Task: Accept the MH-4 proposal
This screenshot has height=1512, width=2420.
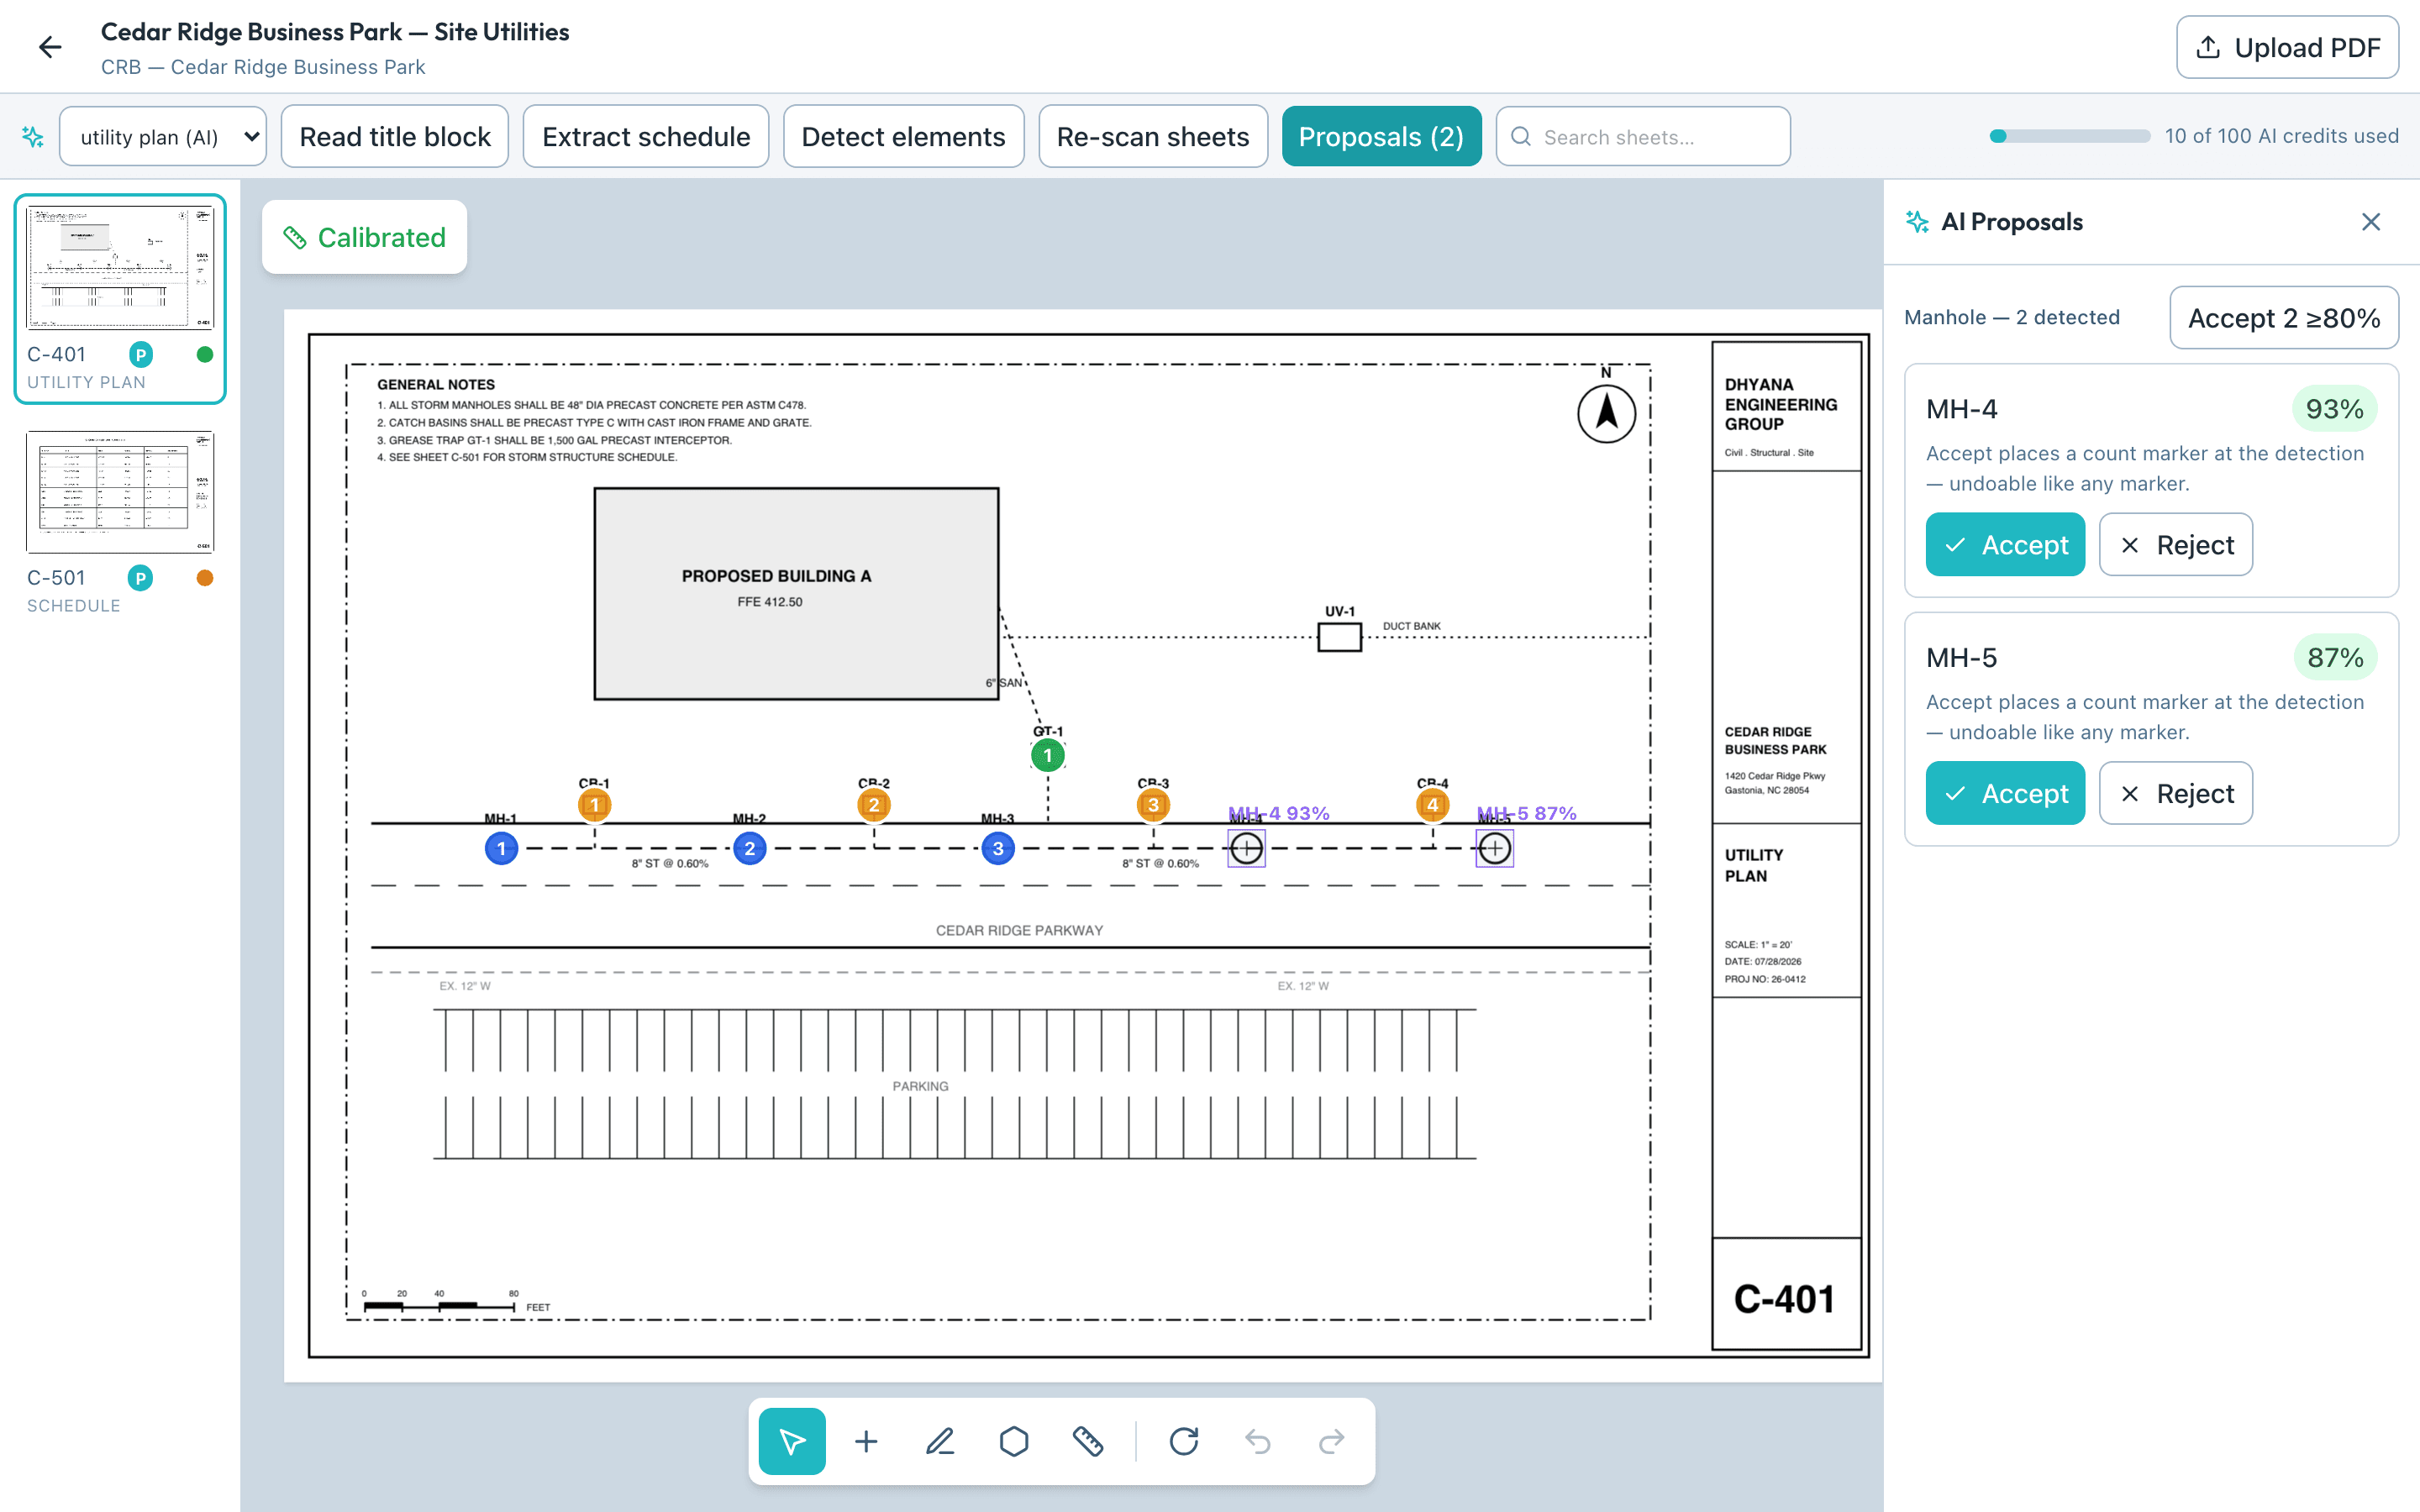Action: 2005,545
